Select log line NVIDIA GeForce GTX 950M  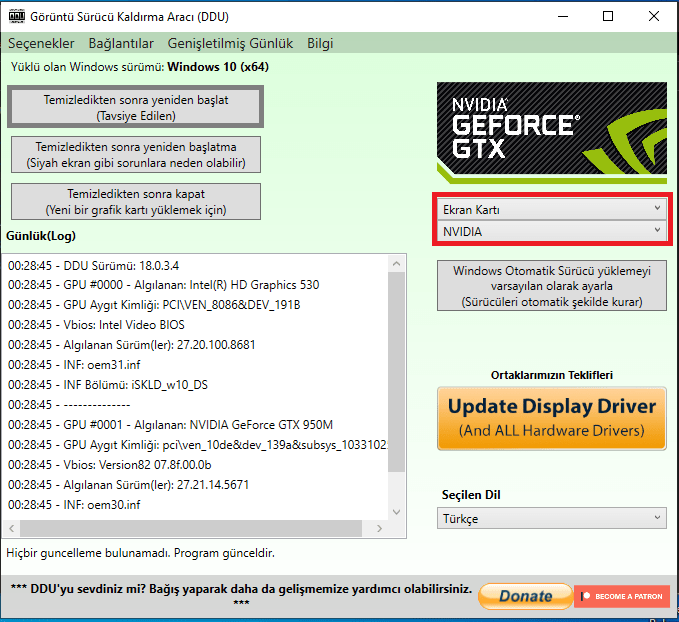[171, 424]
